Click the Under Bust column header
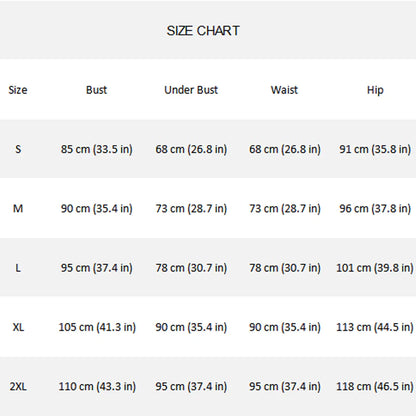Screen dimensions: 416x416 pyautogui.click(x=191, y=90)
